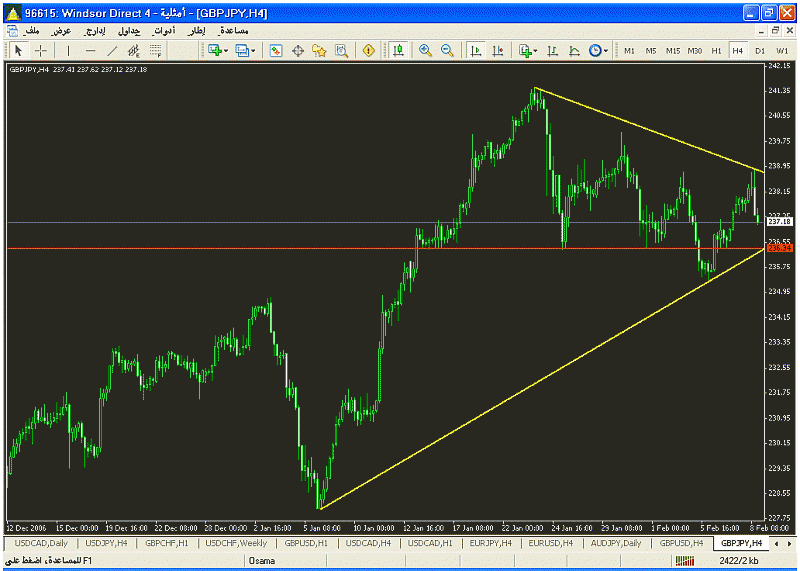Viewport: 800px width, 571px height.
Task: Switch to the USDCHF,Weekly chart tab
Action: click(236, 543)
